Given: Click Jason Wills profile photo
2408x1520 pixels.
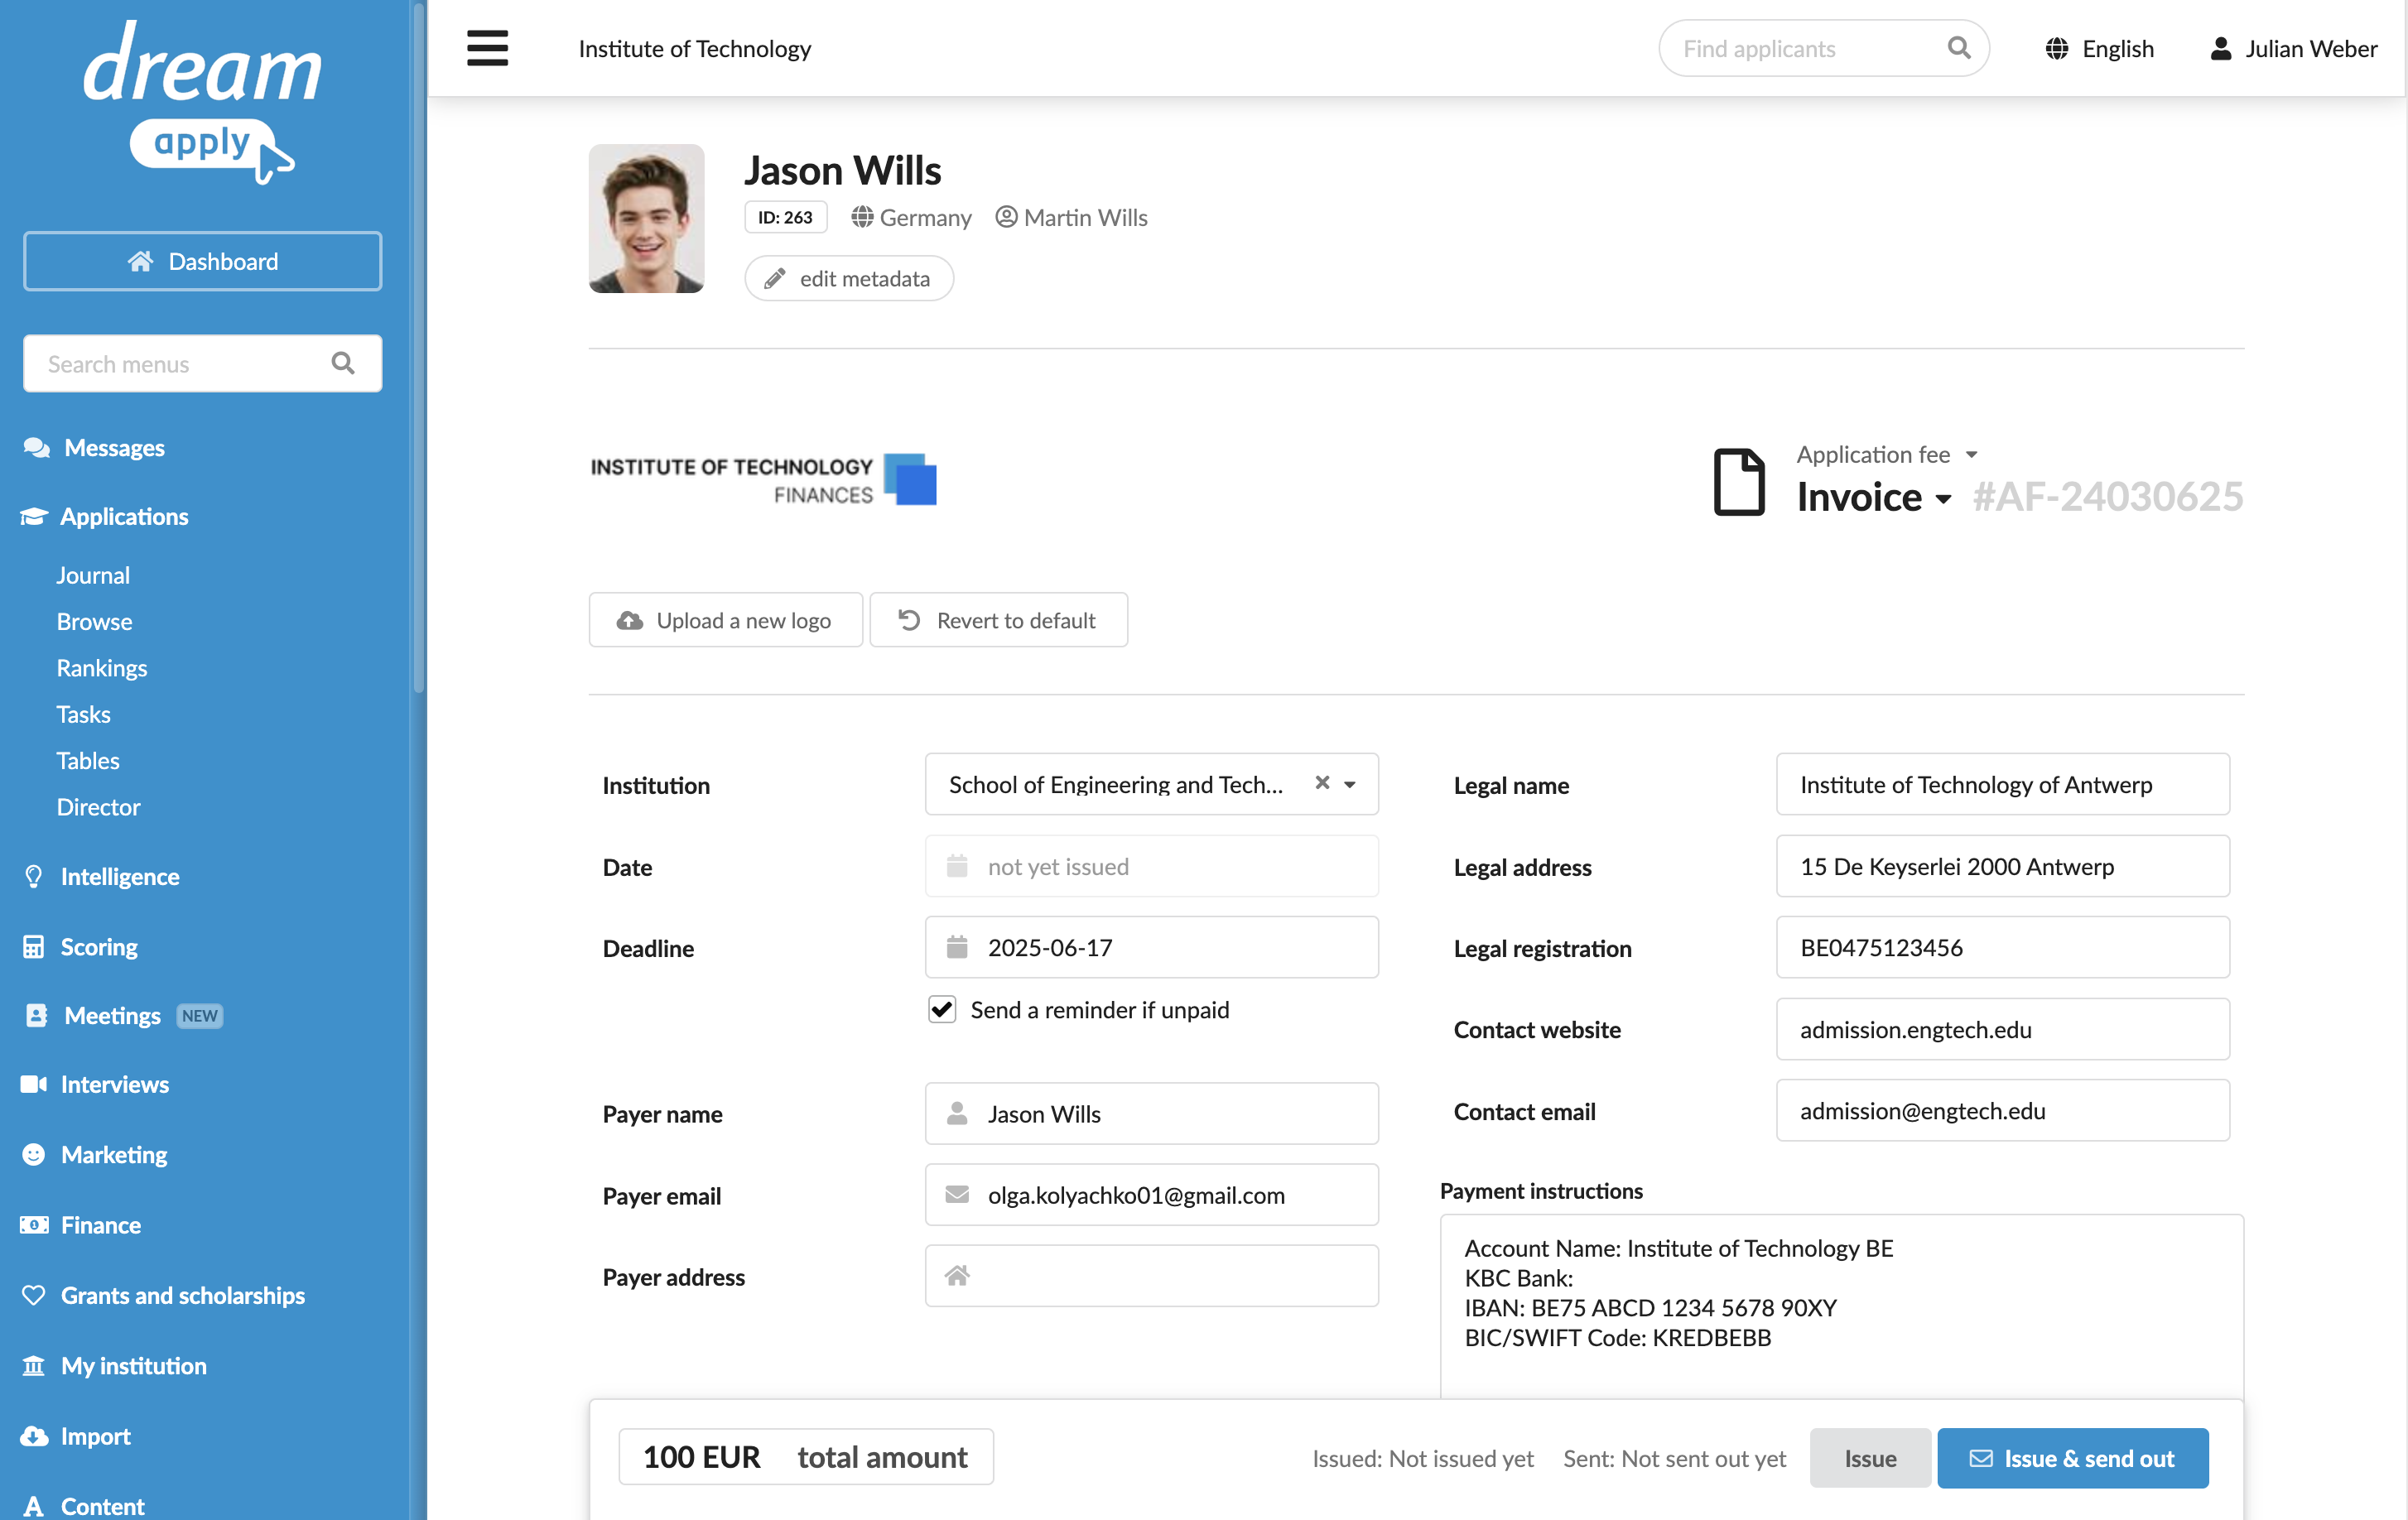Looking at the screenshot, I should coord(646,218).
